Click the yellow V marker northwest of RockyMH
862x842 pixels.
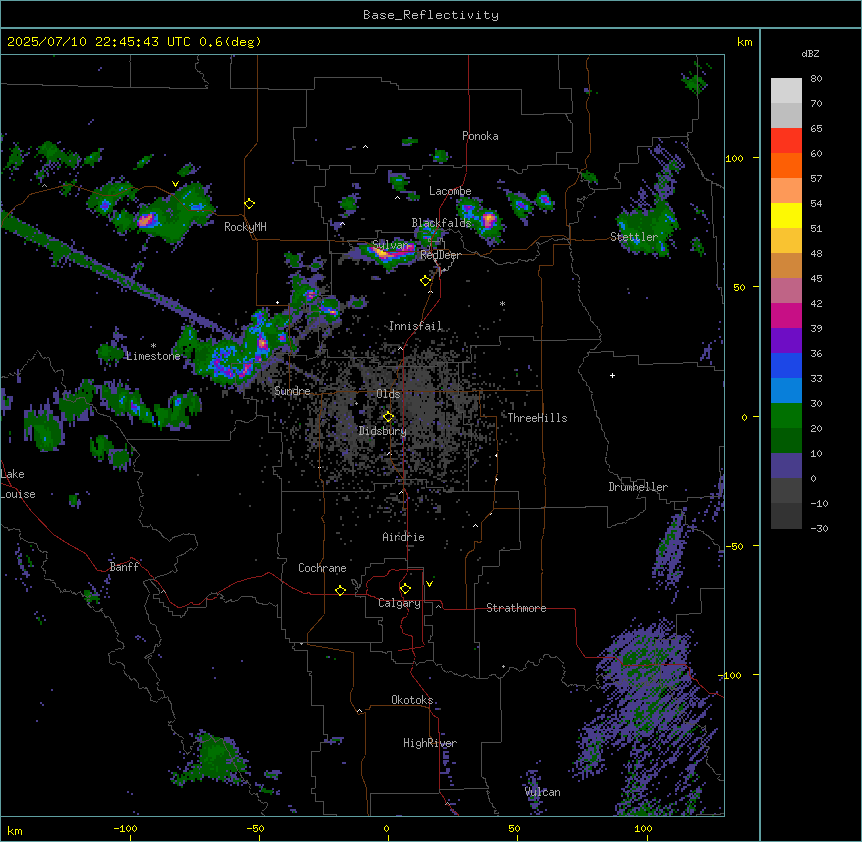(x=175, y=184)
